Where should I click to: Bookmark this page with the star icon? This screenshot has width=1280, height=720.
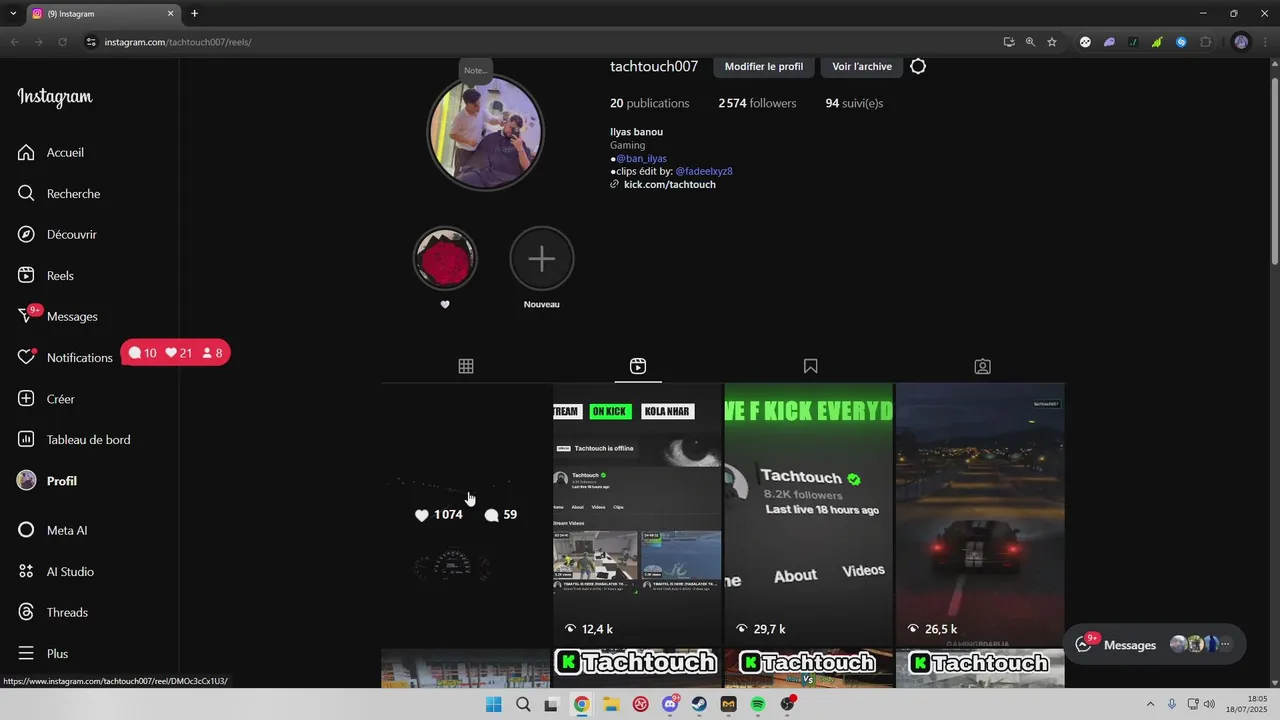point(1052,42)
